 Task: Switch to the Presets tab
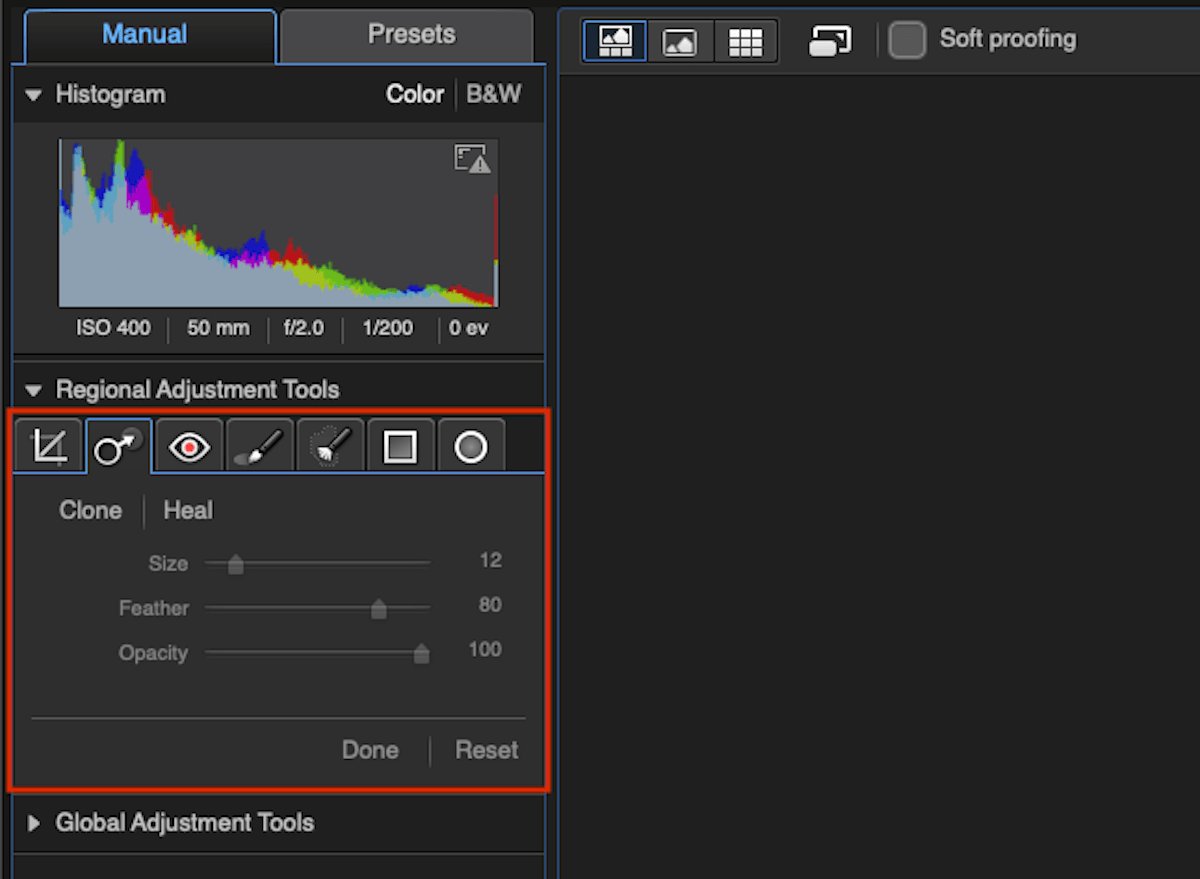click(x=406, y=33)
